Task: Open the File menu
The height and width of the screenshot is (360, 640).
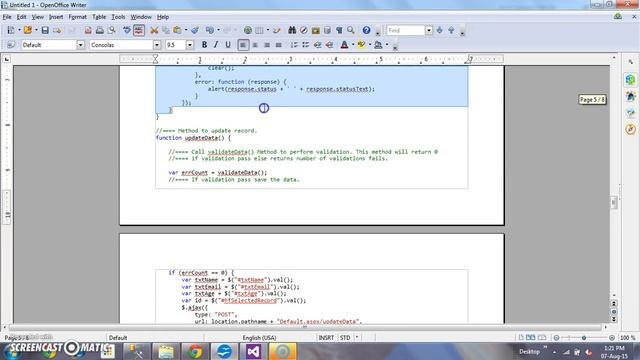Action: click(x=7, y=17)
